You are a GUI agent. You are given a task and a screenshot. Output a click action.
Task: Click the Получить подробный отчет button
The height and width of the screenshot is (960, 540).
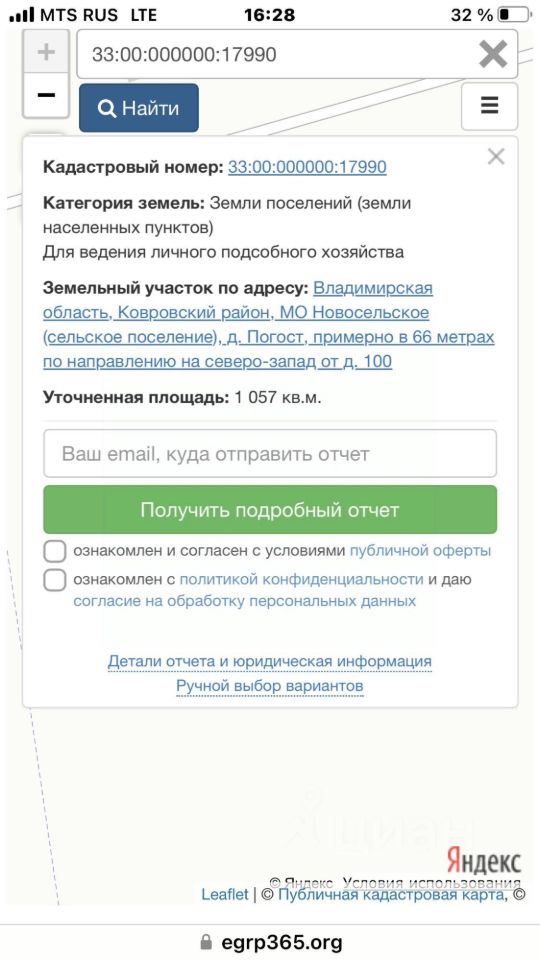[270, 510]
